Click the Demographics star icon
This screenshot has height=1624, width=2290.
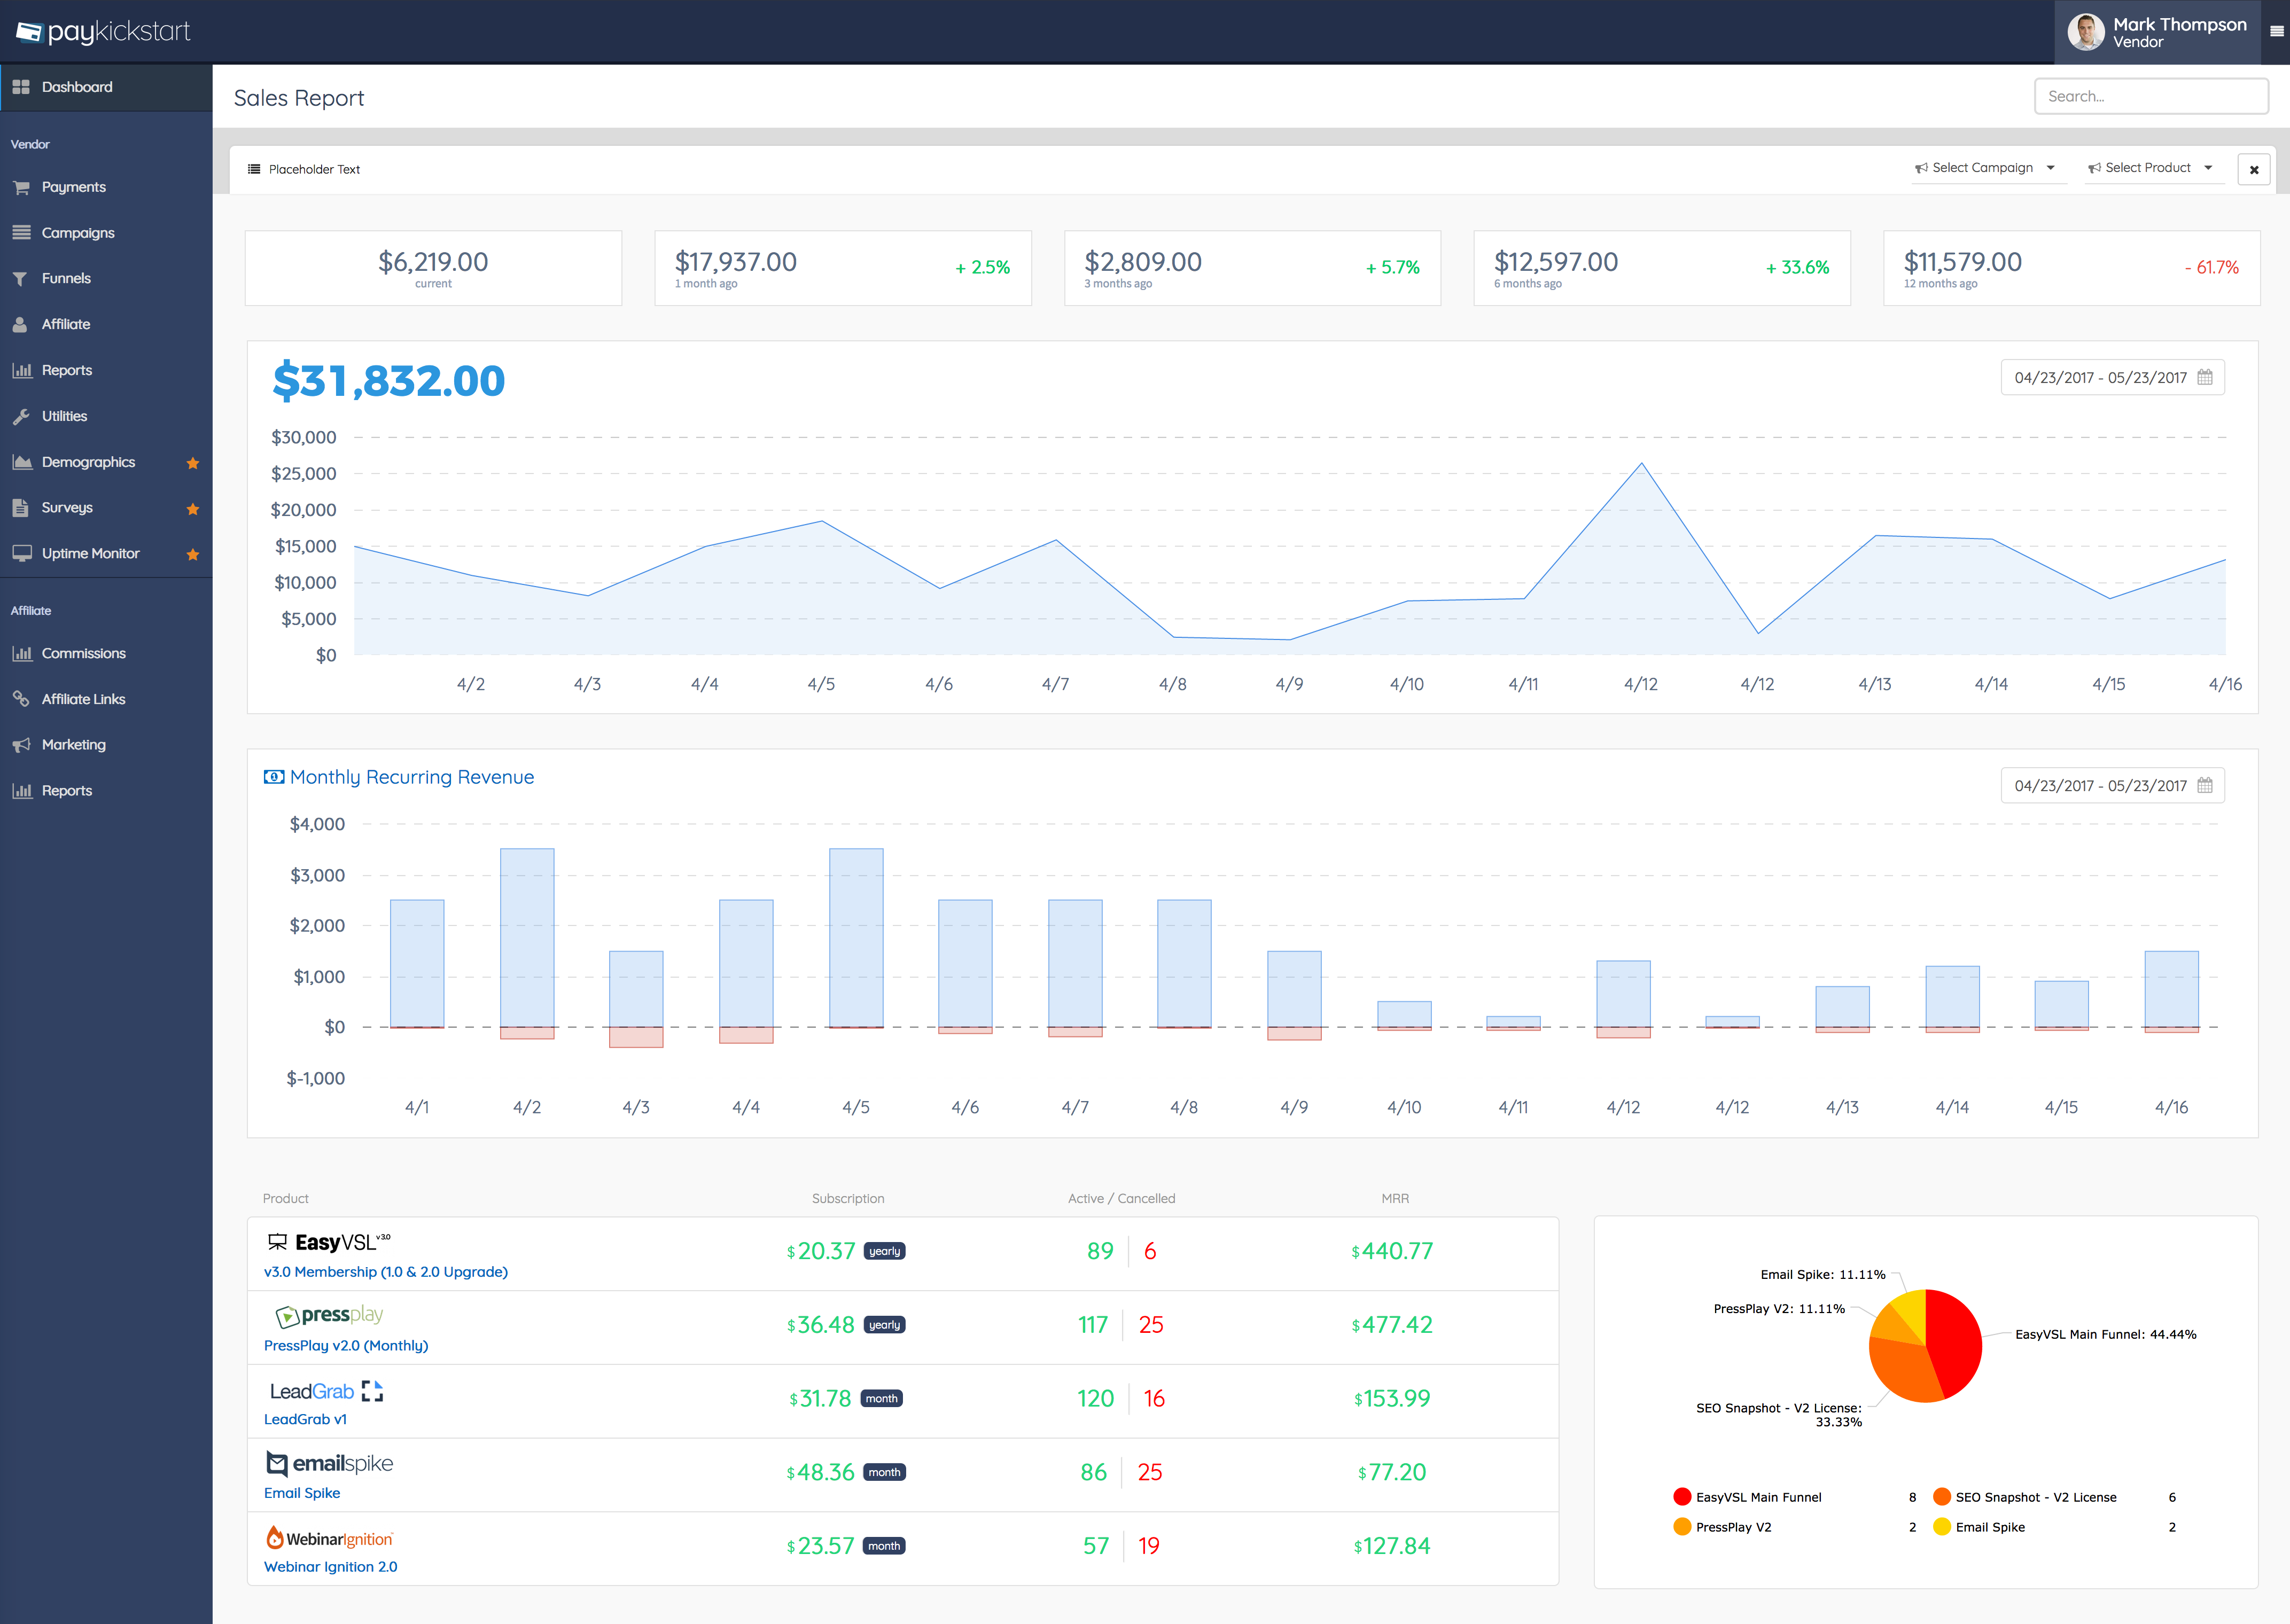tap(193, 463)
